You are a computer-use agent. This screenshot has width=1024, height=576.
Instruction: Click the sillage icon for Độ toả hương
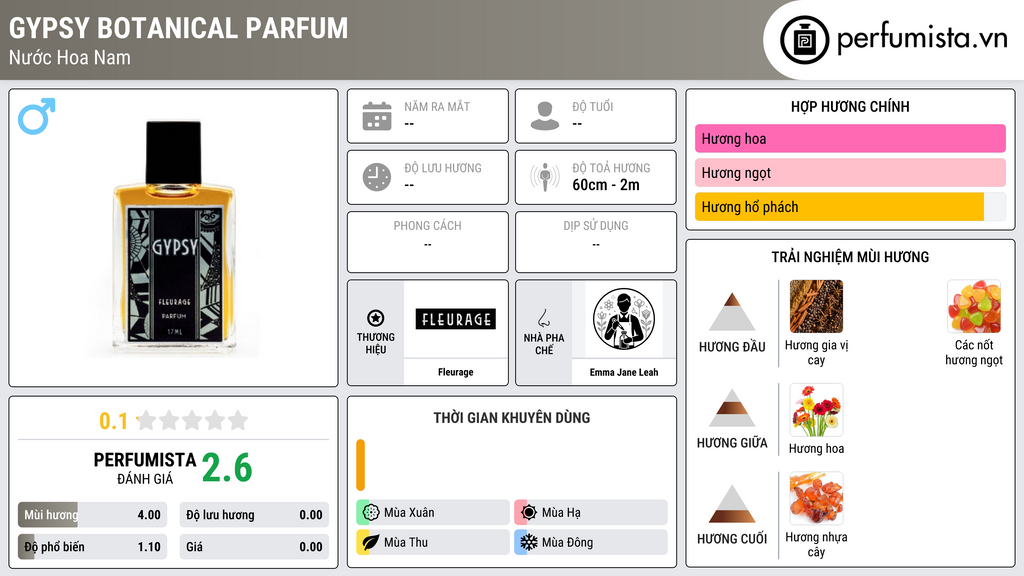545,177
